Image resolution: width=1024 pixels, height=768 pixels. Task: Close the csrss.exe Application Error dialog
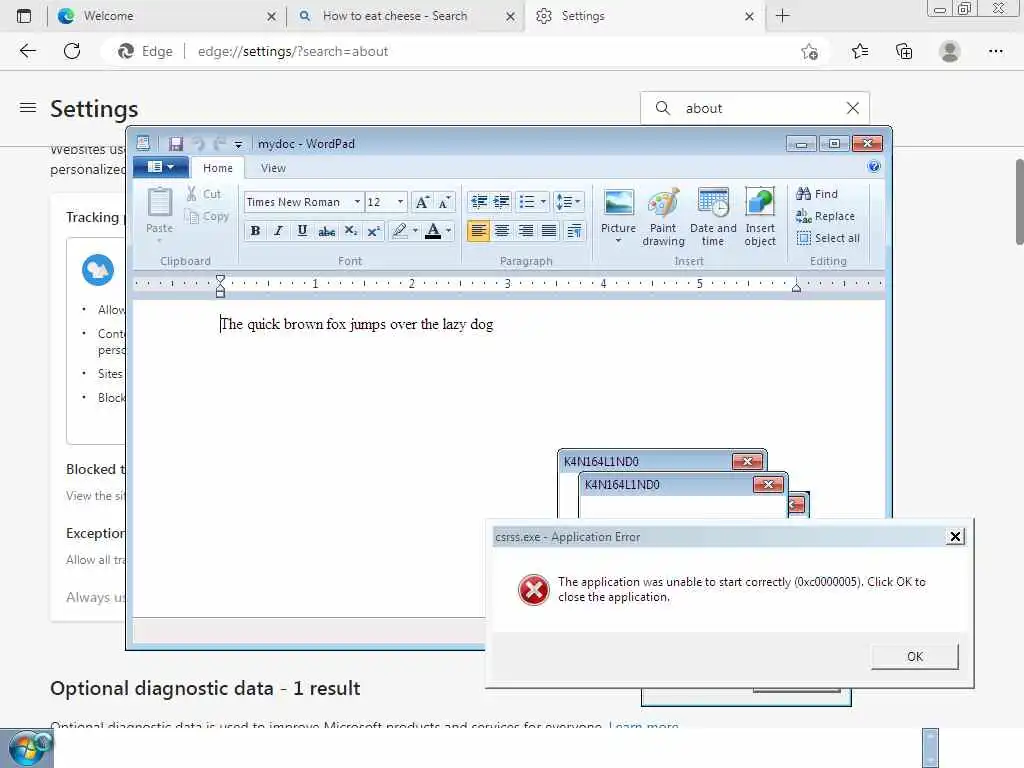[x=955, y=537]
